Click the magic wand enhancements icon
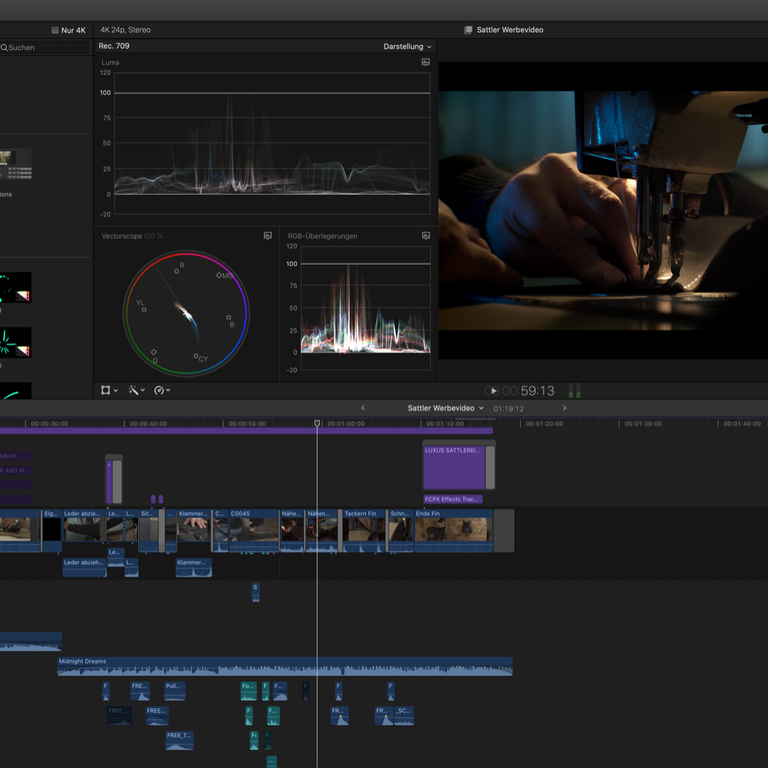Screen dimensions: 768x768 click(x=133, y=390)
